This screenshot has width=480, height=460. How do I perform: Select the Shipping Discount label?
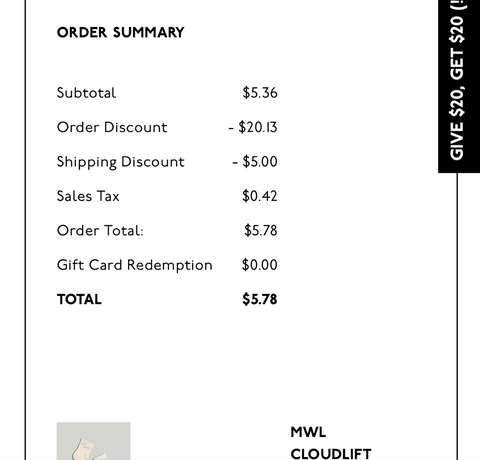pyautogui.click(x=120, y=162)
